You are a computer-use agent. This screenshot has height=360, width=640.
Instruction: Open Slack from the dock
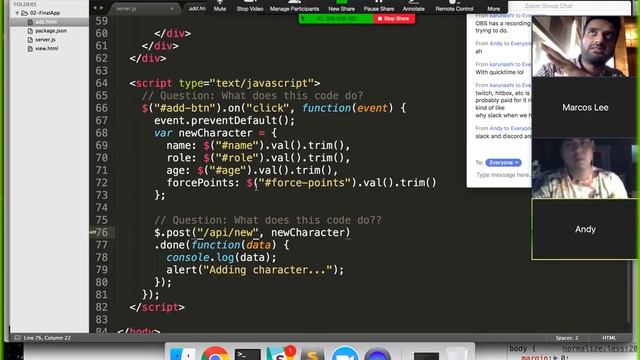click(280, 354)
